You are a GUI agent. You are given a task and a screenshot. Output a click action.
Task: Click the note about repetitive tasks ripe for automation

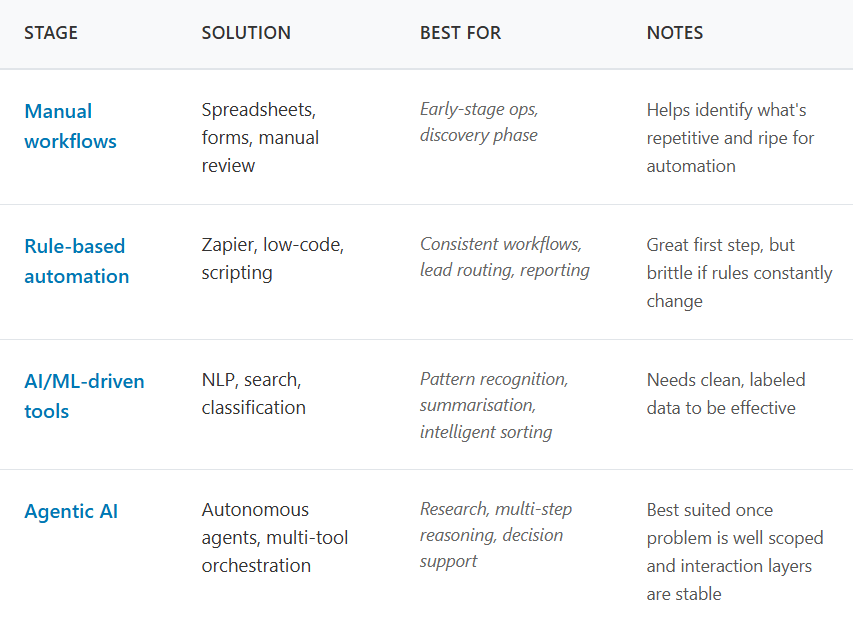[x=730, y=138]
